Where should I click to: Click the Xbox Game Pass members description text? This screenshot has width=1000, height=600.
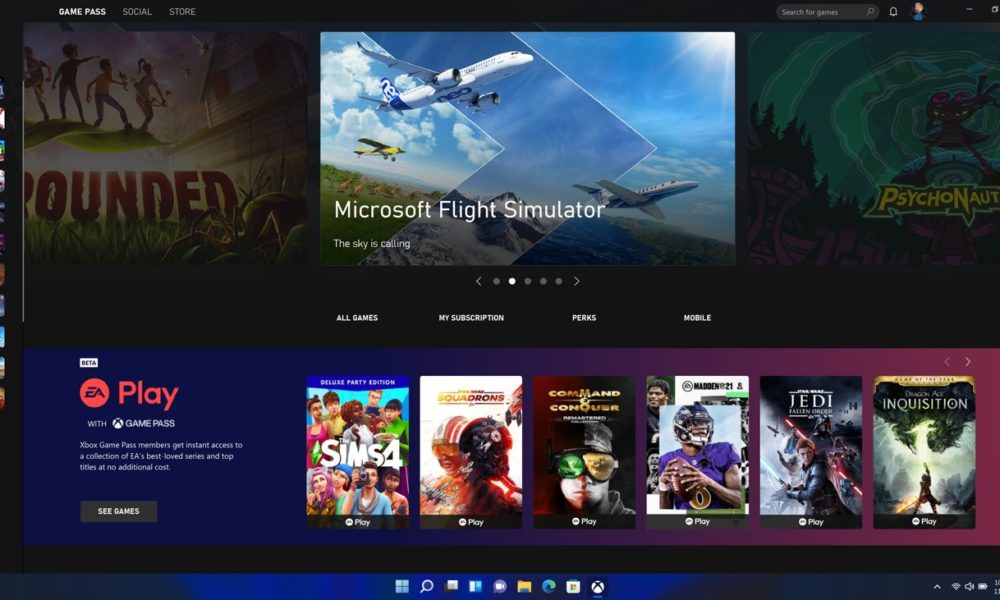(161, 456)
